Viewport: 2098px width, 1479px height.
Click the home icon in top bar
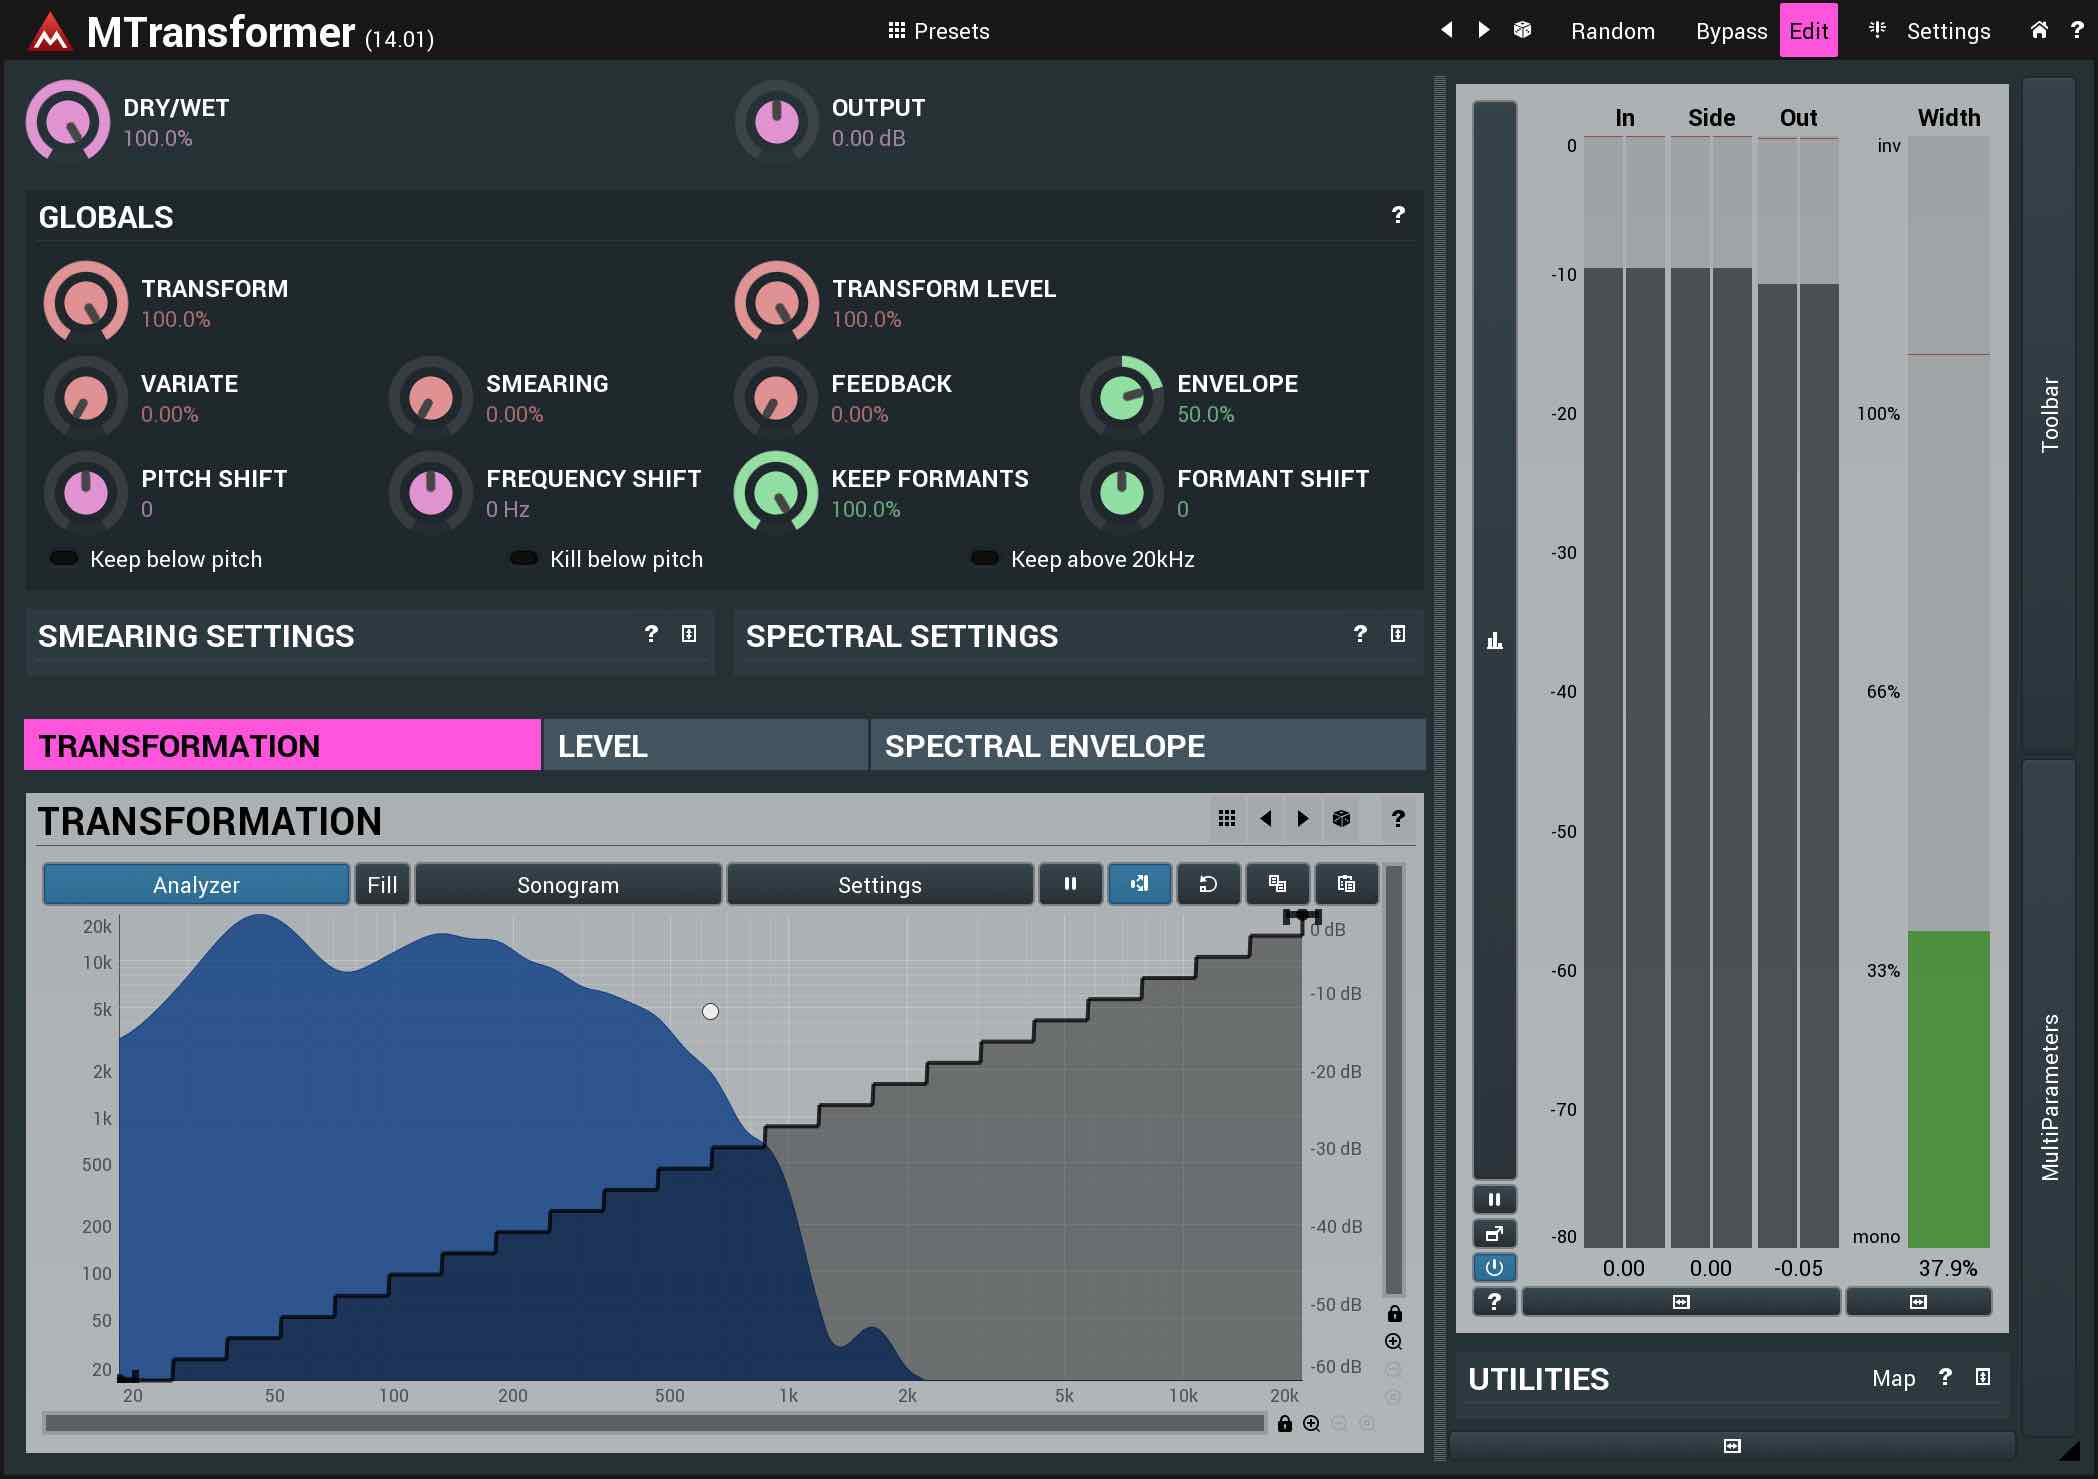tap(2039, 30)
